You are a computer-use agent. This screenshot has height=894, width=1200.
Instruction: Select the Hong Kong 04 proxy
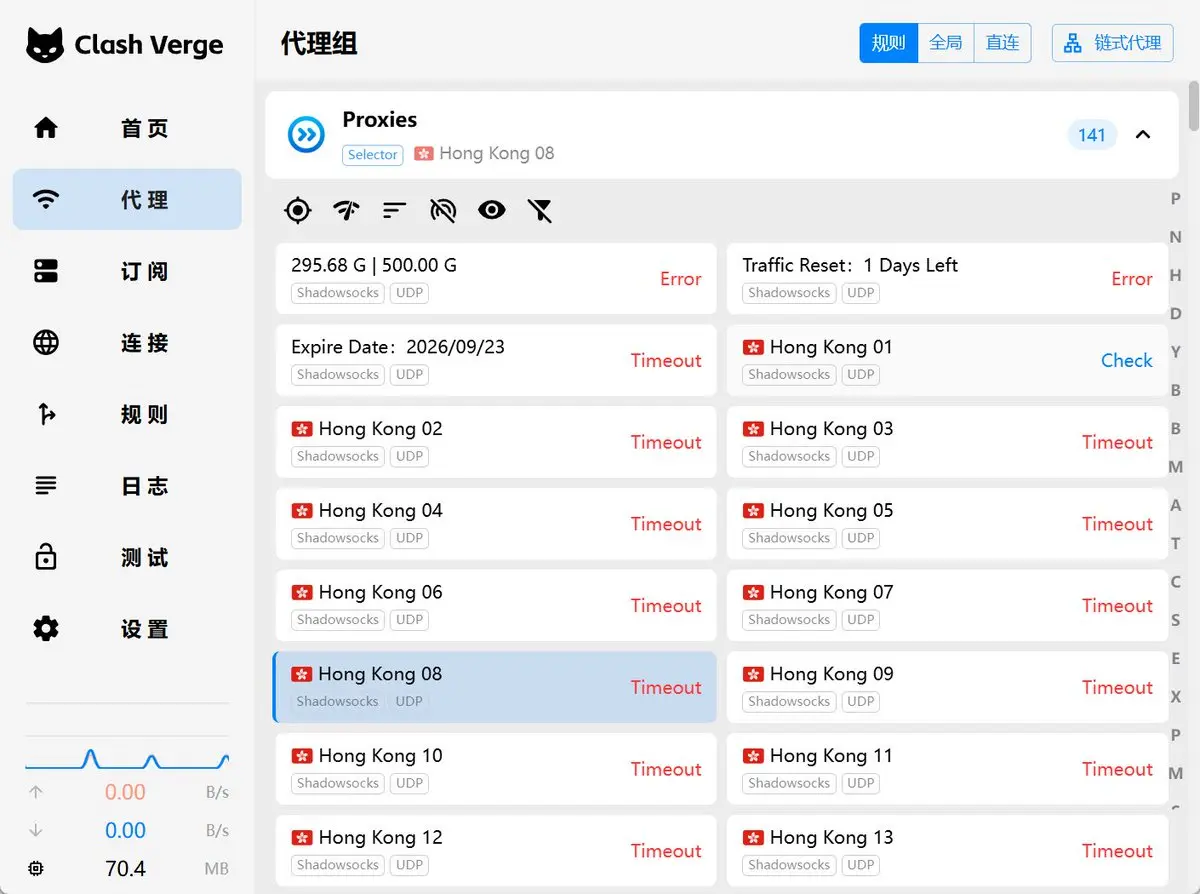pos(496,524)
